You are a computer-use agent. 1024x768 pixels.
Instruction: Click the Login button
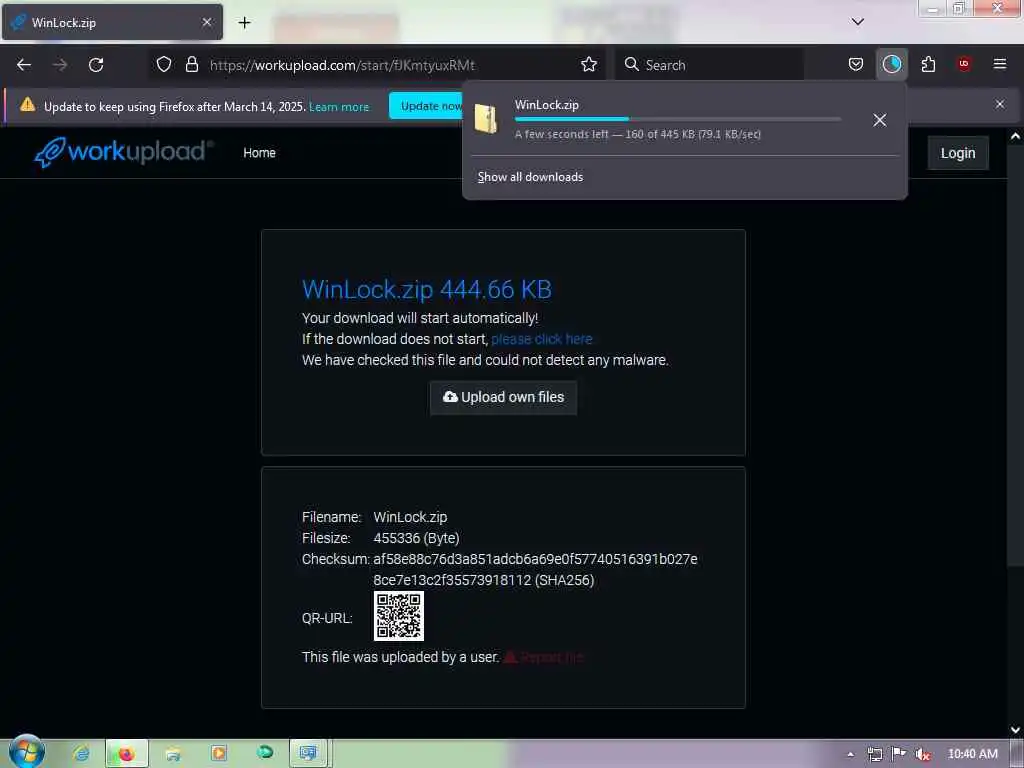[957, 153]
